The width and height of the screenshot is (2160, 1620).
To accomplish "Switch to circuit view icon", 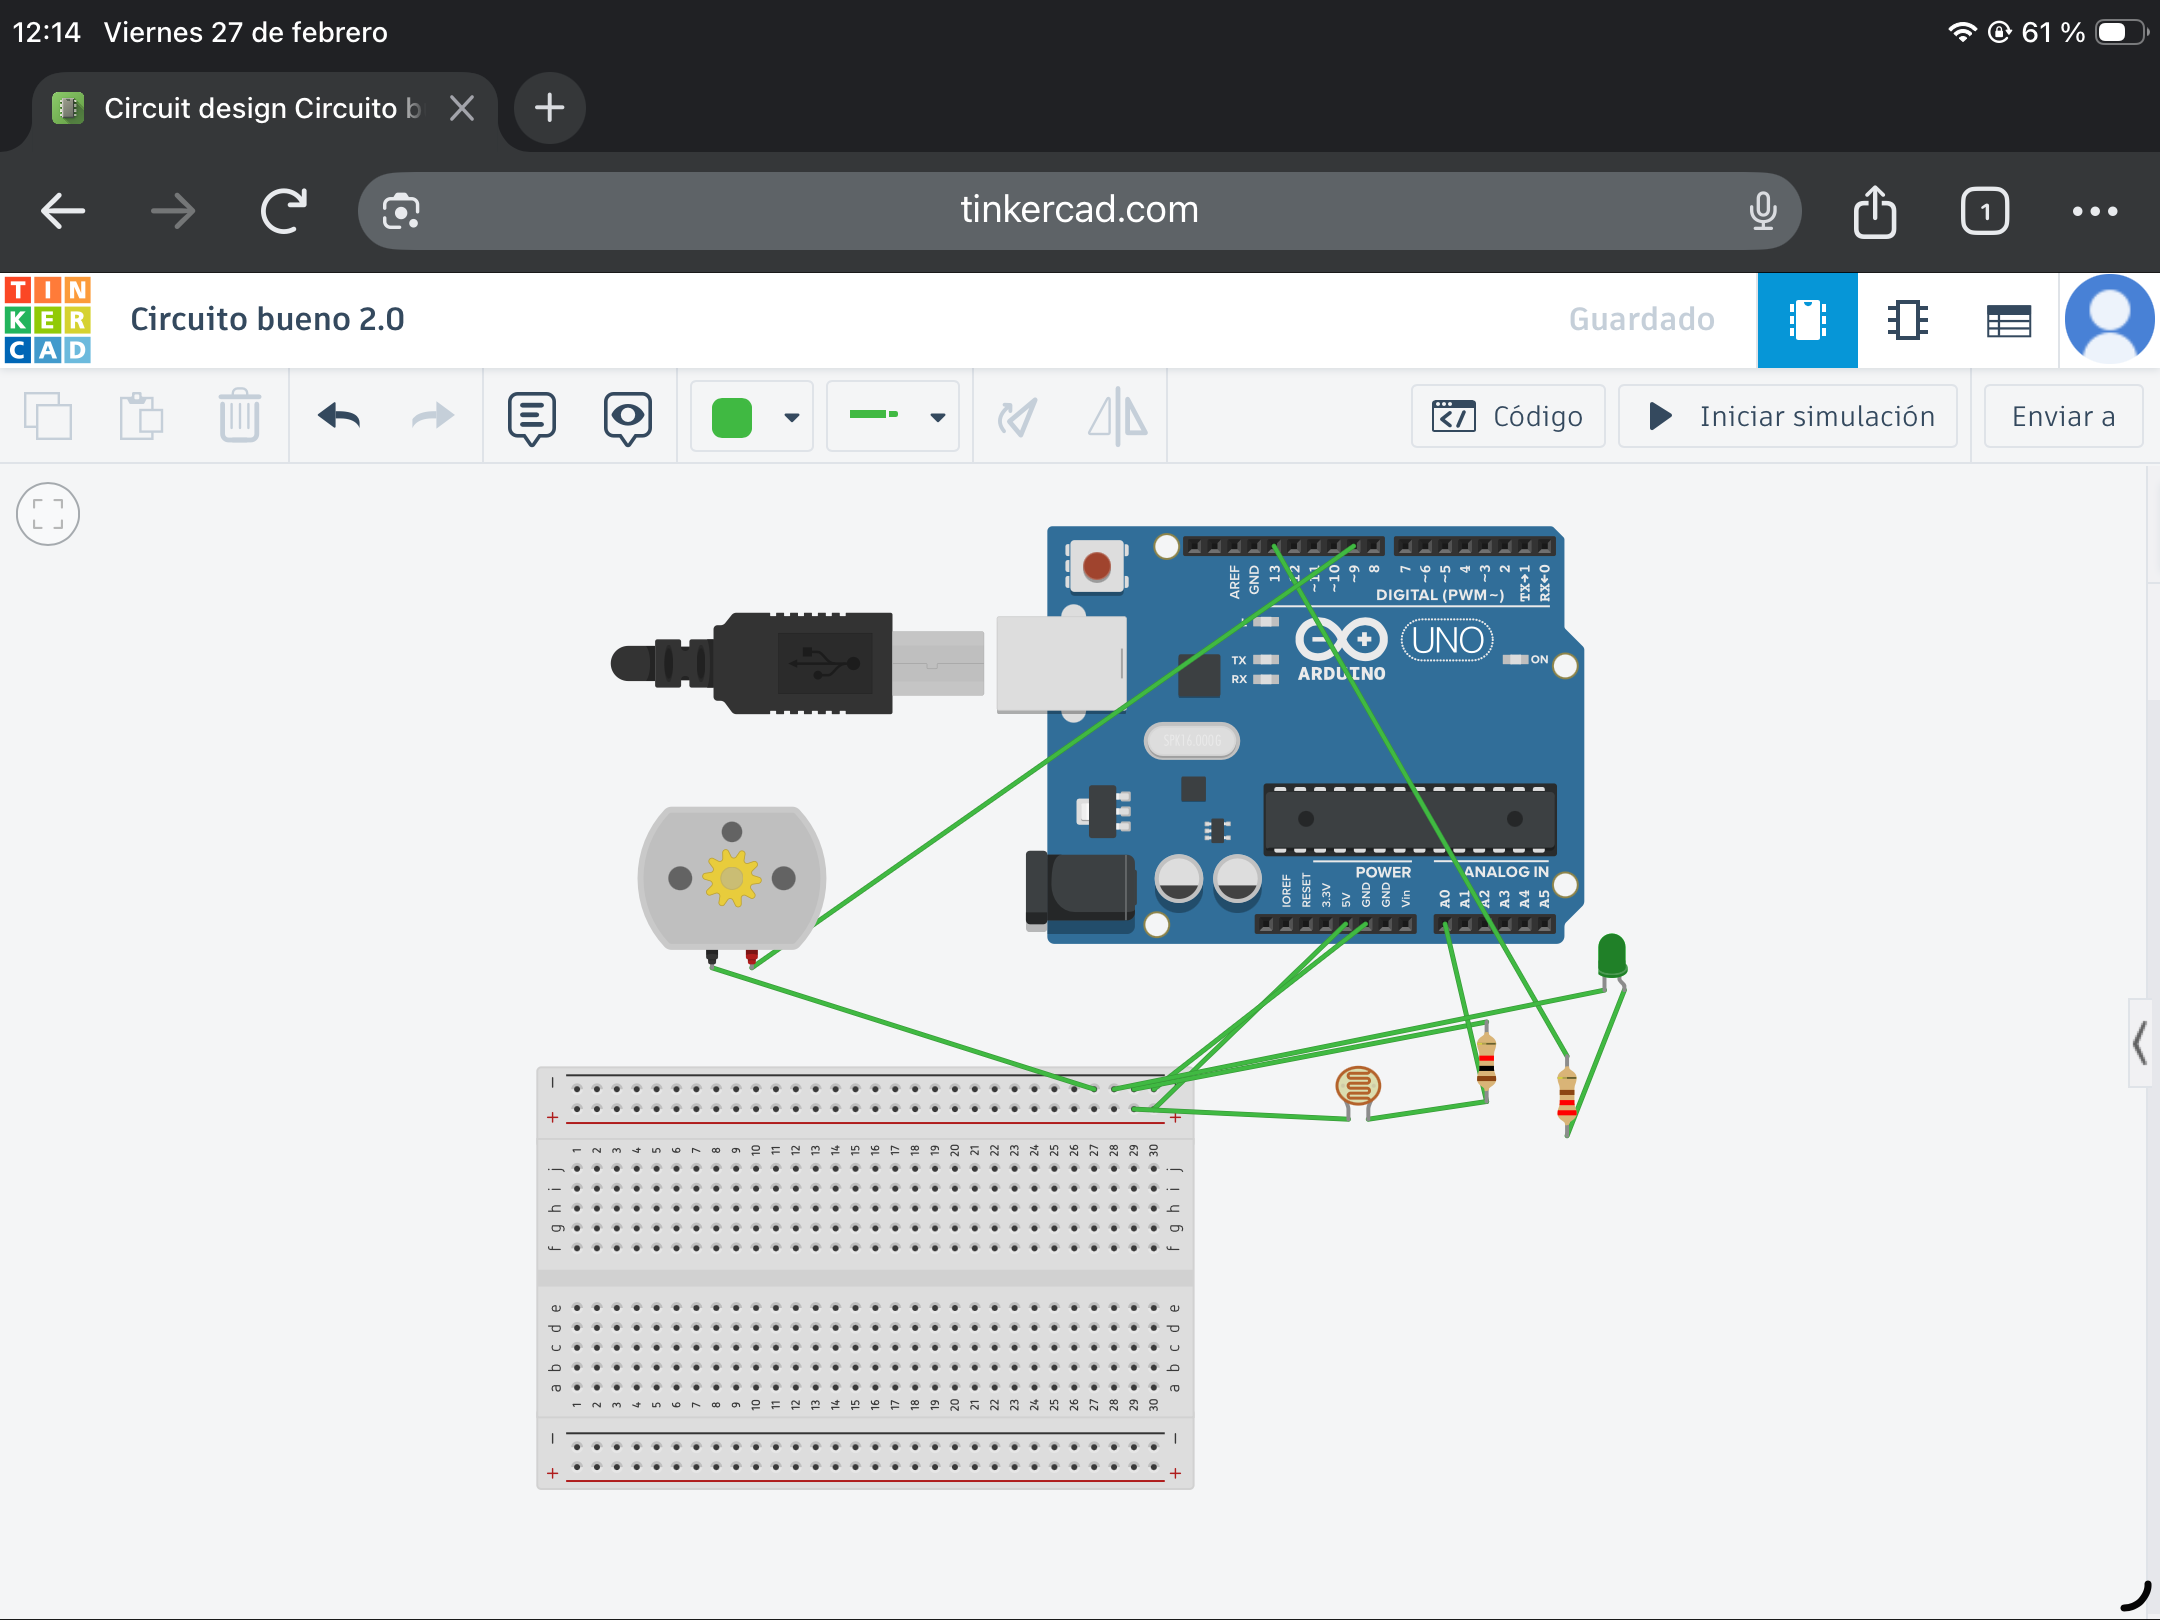I will (1807, 320).
